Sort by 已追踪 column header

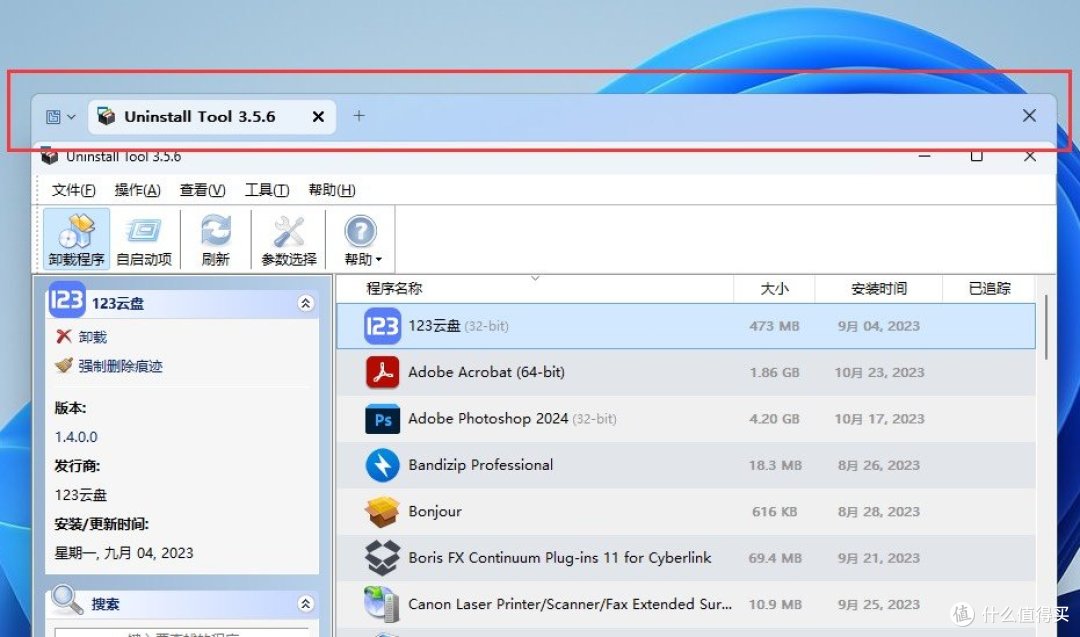(989, 289)
